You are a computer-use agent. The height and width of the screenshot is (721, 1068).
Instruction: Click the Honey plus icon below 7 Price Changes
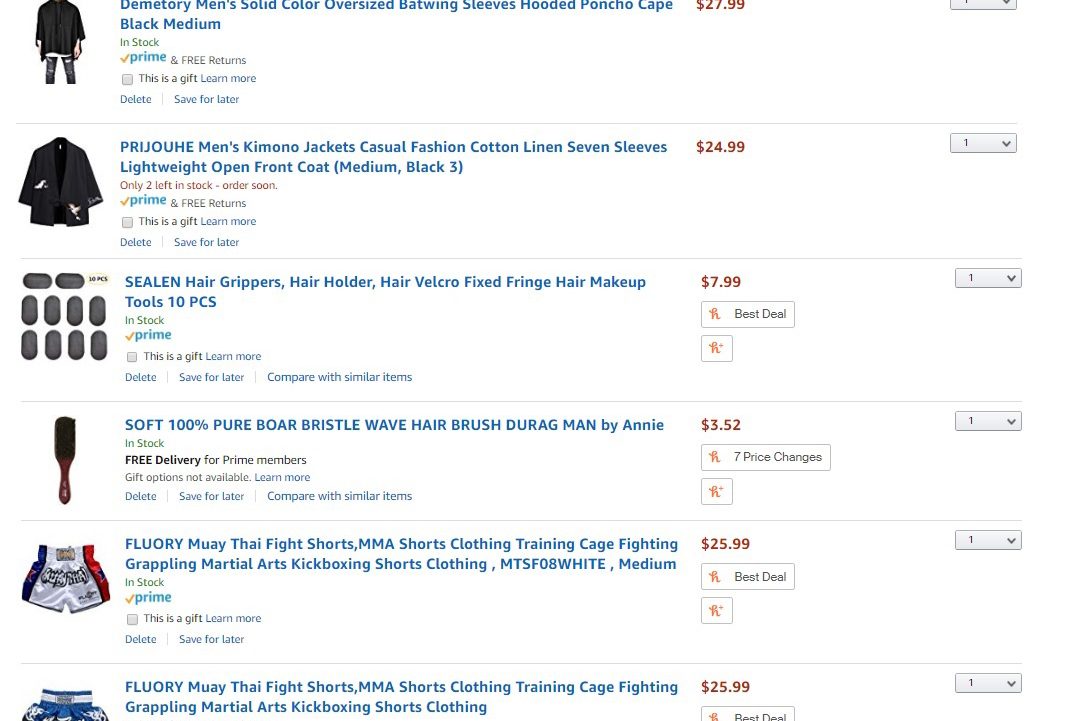[x=717, y=491]
